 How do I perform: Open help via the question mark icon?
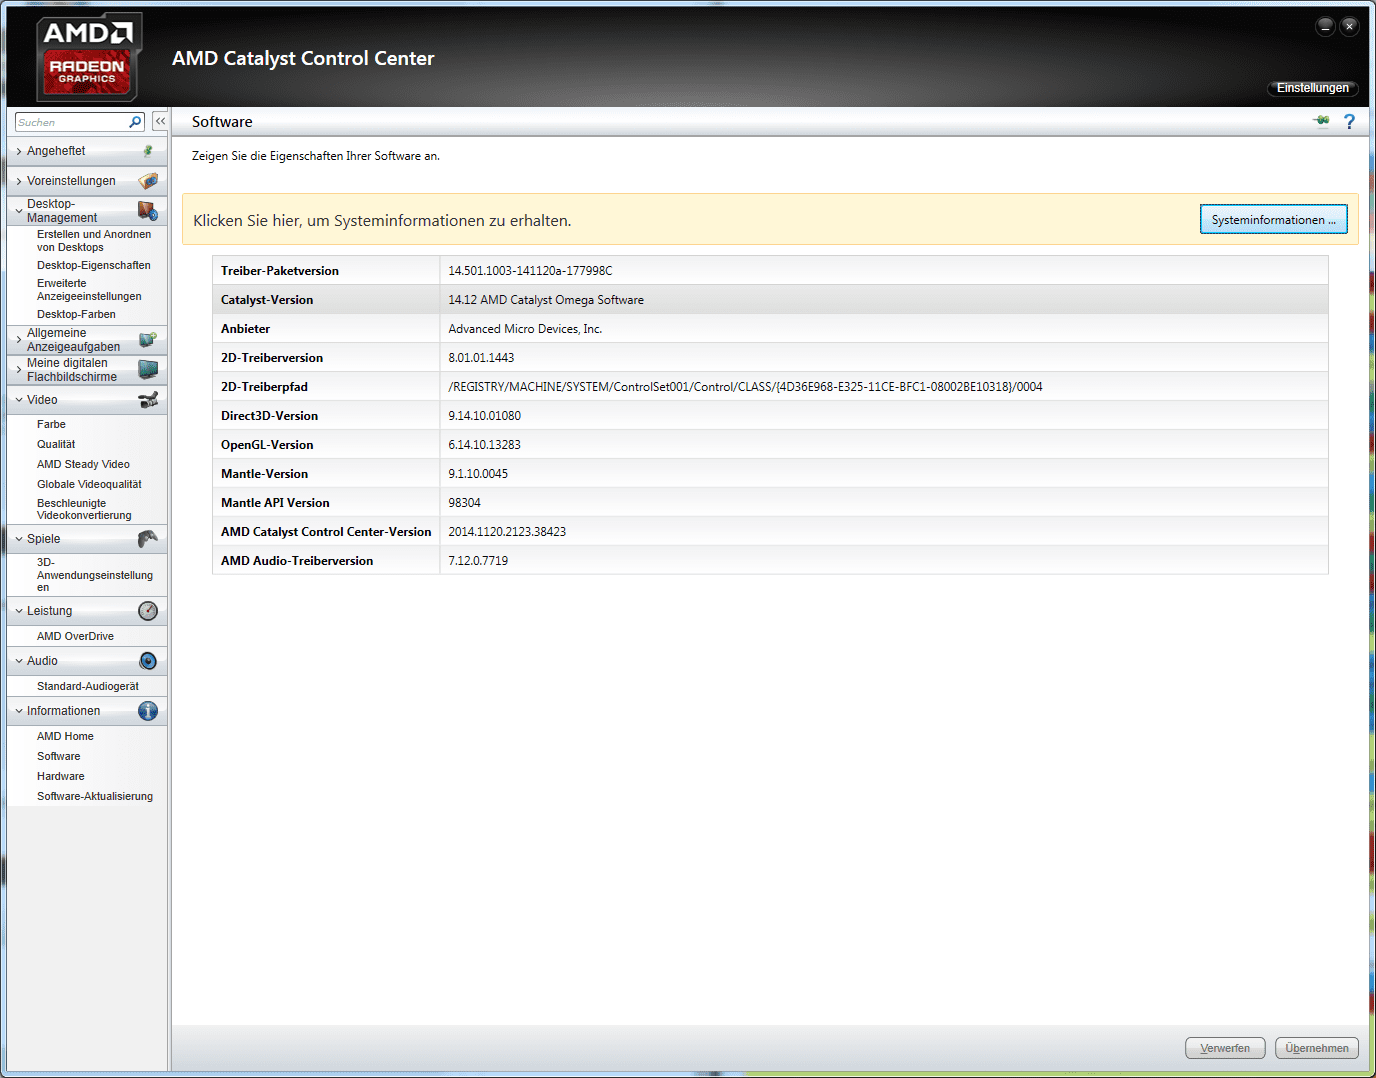click(1349, 121)
